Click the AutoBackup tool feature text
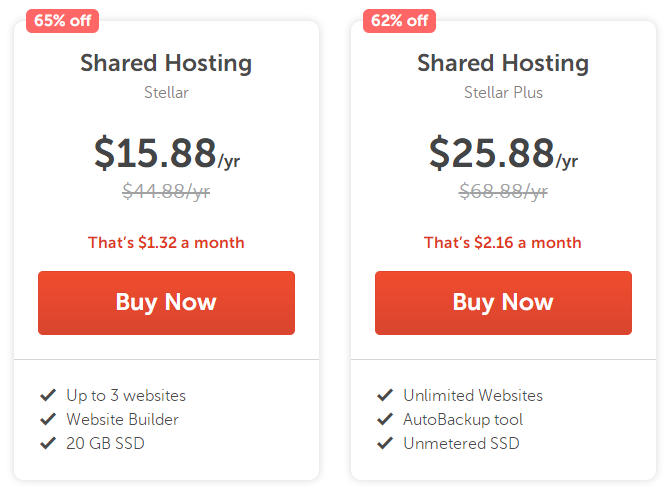Screen dimensions: 670x487 [x=463, y=419]
